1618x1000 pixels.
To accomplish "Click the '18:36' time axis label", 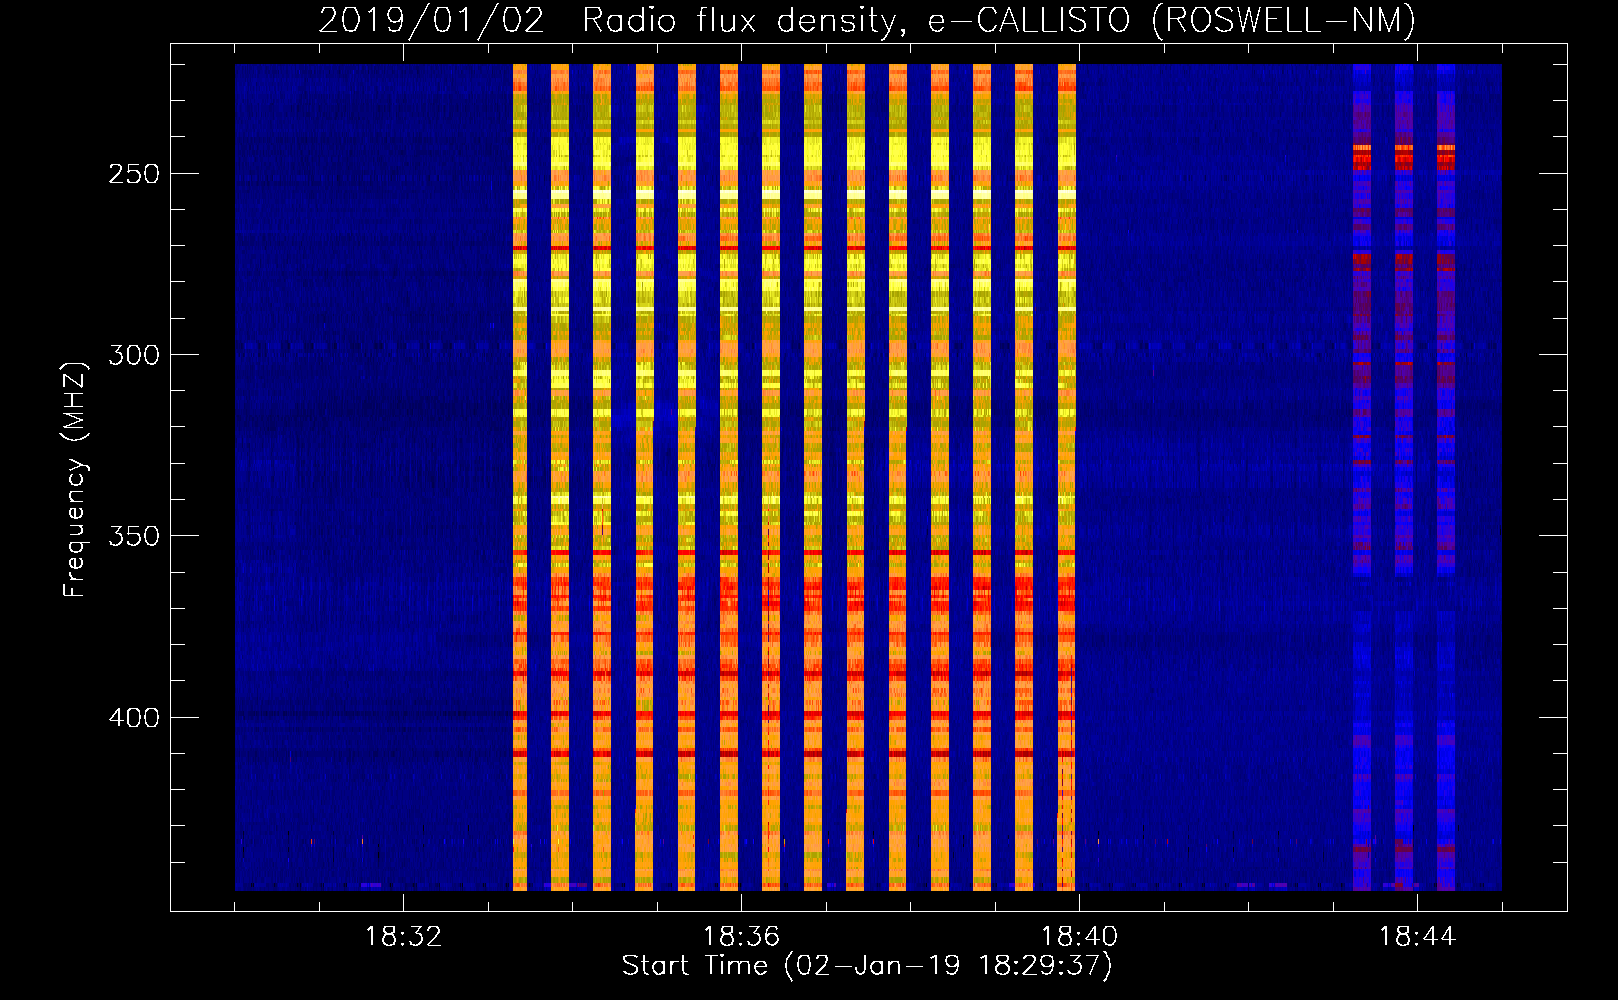I will 741,937.
